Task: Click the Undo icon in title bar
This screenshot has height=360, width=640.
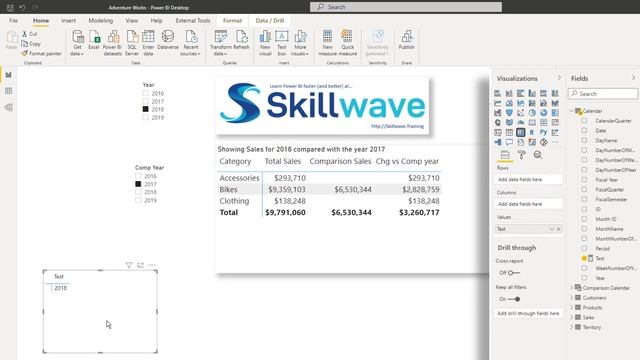Action: click(x=22, y=7)
